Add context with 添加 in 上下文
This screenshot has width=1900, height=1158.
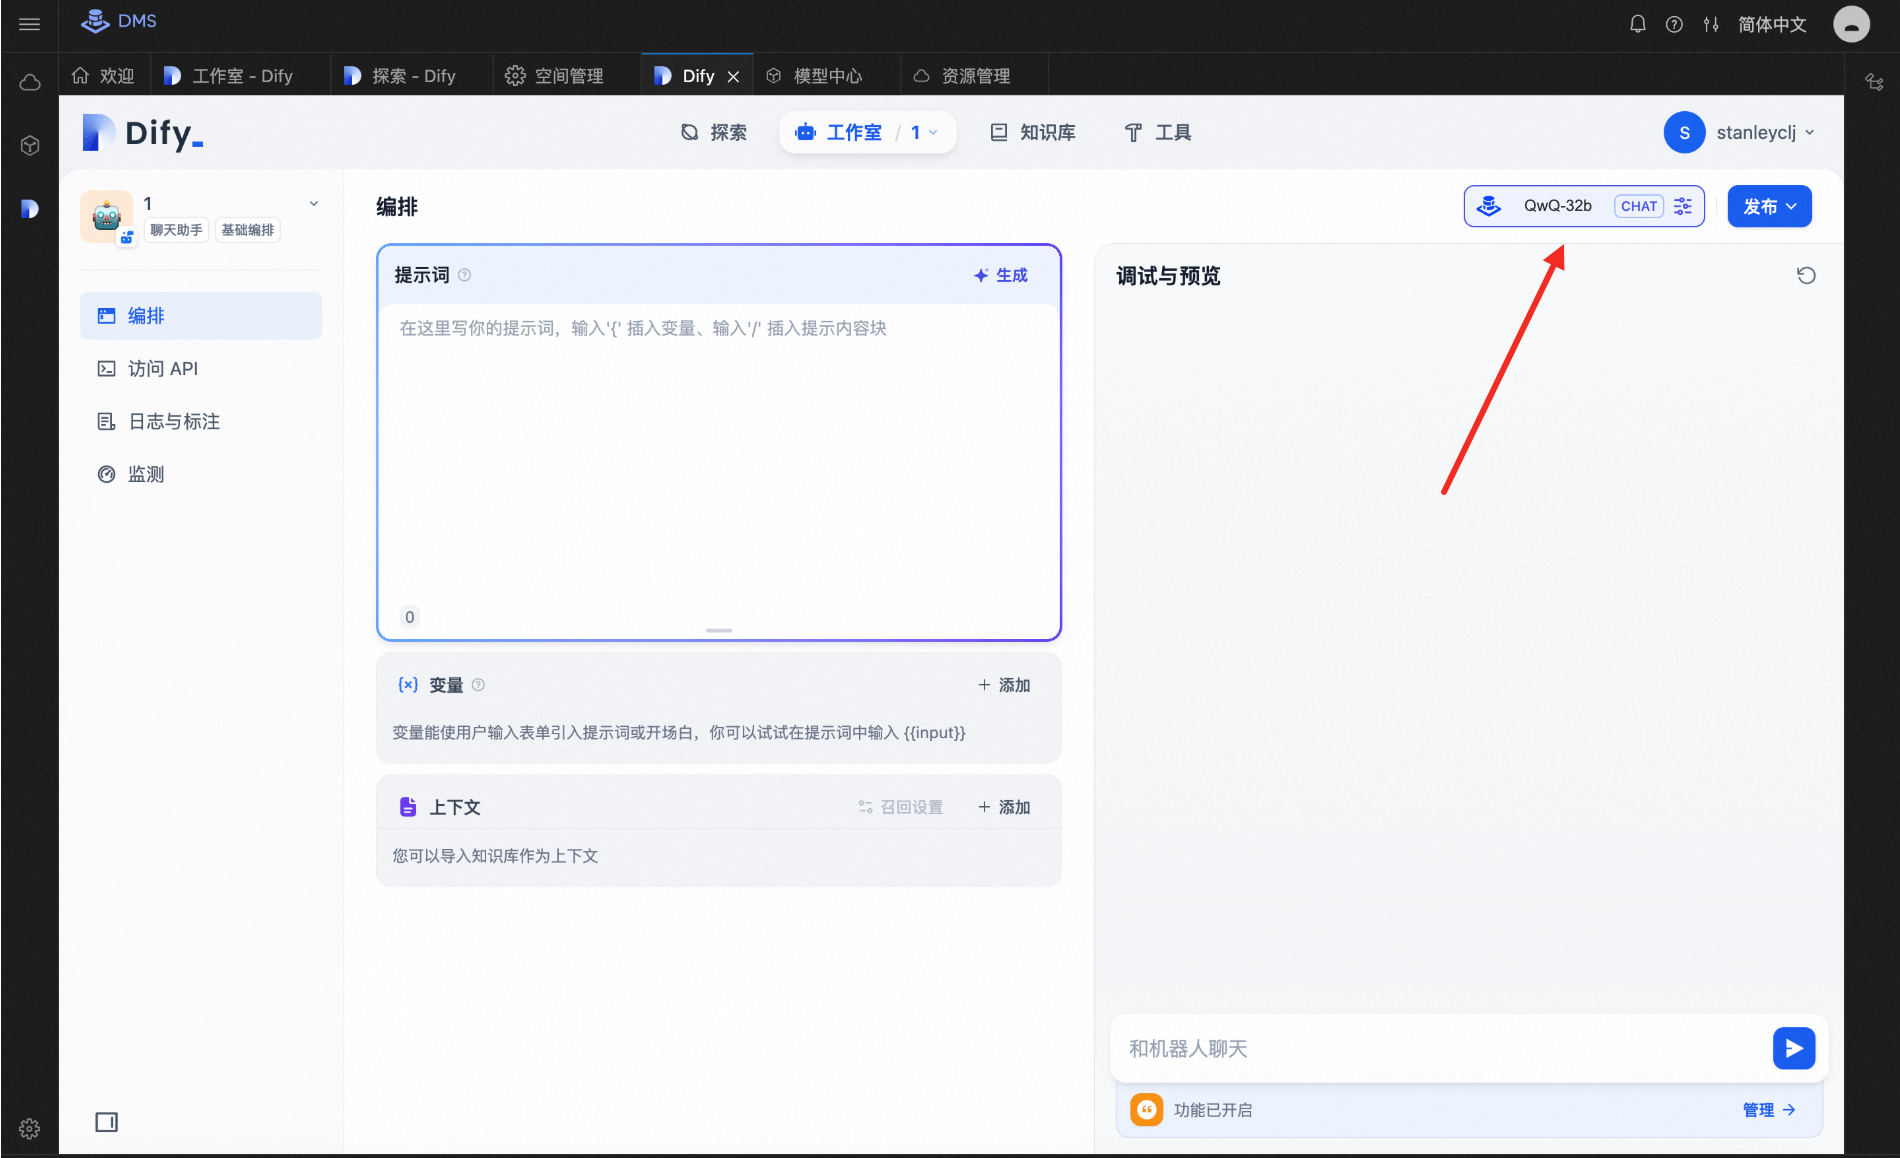coord(1004,807)
